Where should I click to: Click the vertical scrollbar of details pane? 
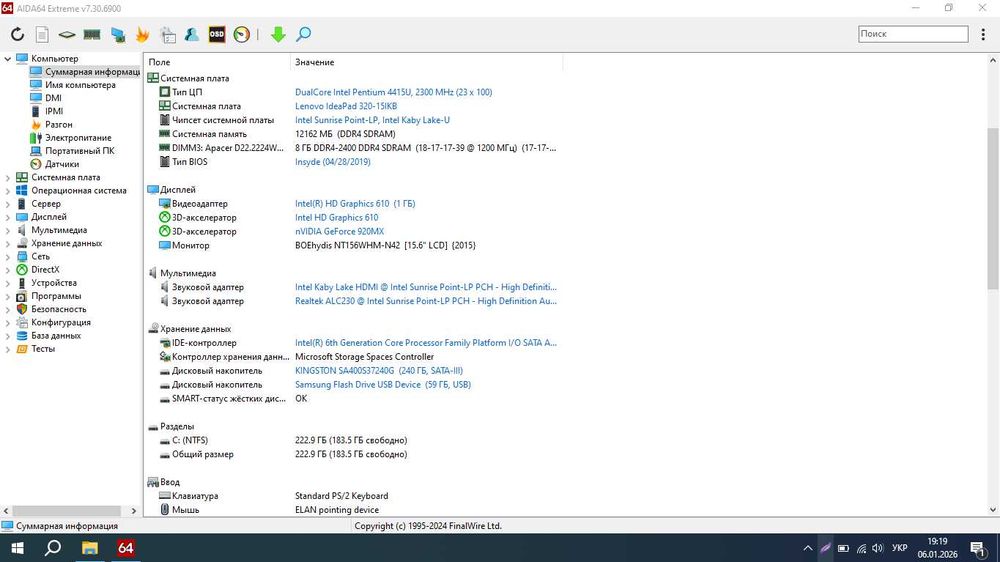click(993, 209)
